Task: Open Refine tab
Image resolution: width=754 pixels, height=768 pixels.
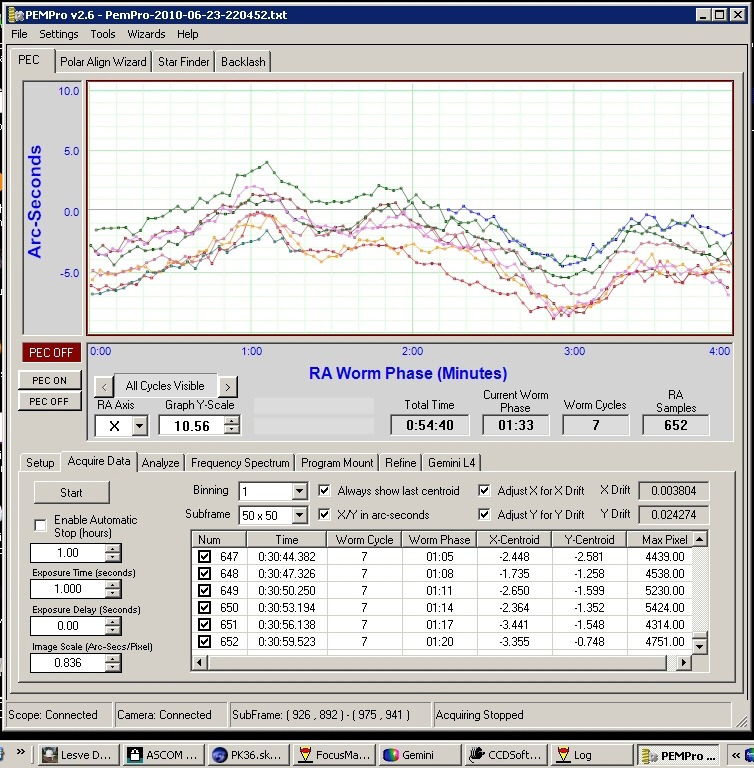Action: (400, 462)
